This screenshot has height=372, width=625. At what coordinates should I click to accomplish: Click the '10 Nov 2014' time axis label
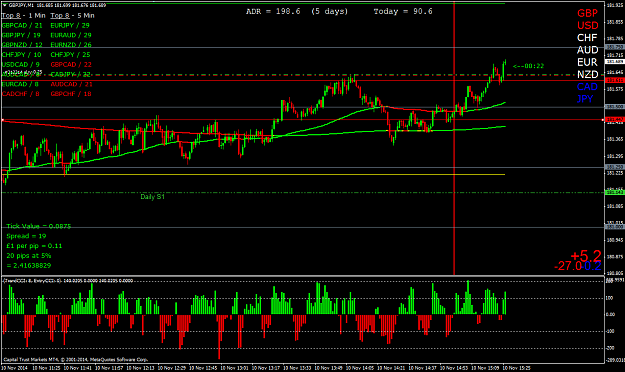(15, 368)
